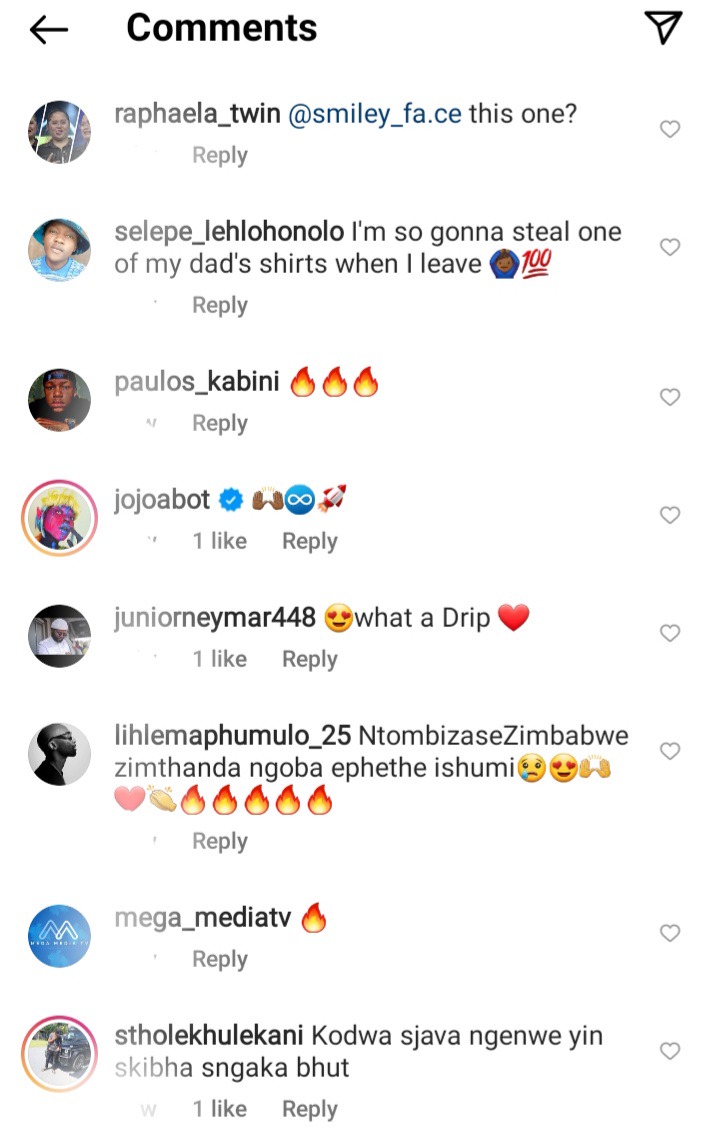This screenshot has height=1146, width=709.
Task: Tap the heart next to mega_mediatv
Action: coord(670,933)
